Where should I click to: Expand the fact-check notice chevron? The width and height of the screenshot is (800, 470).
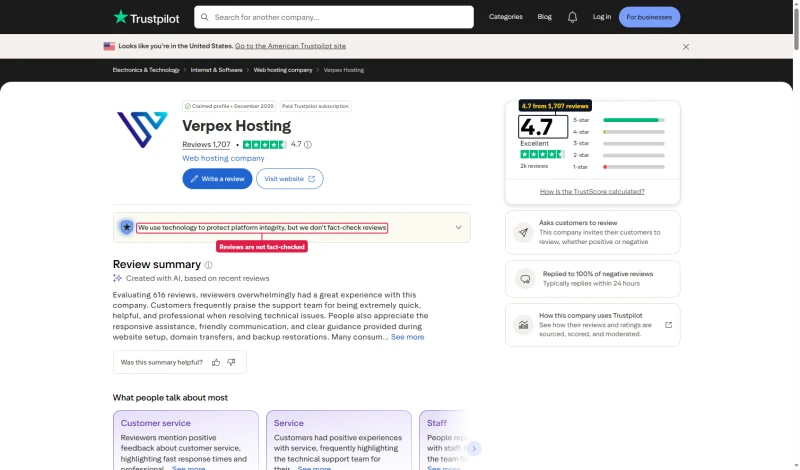[x=458, y=227]
